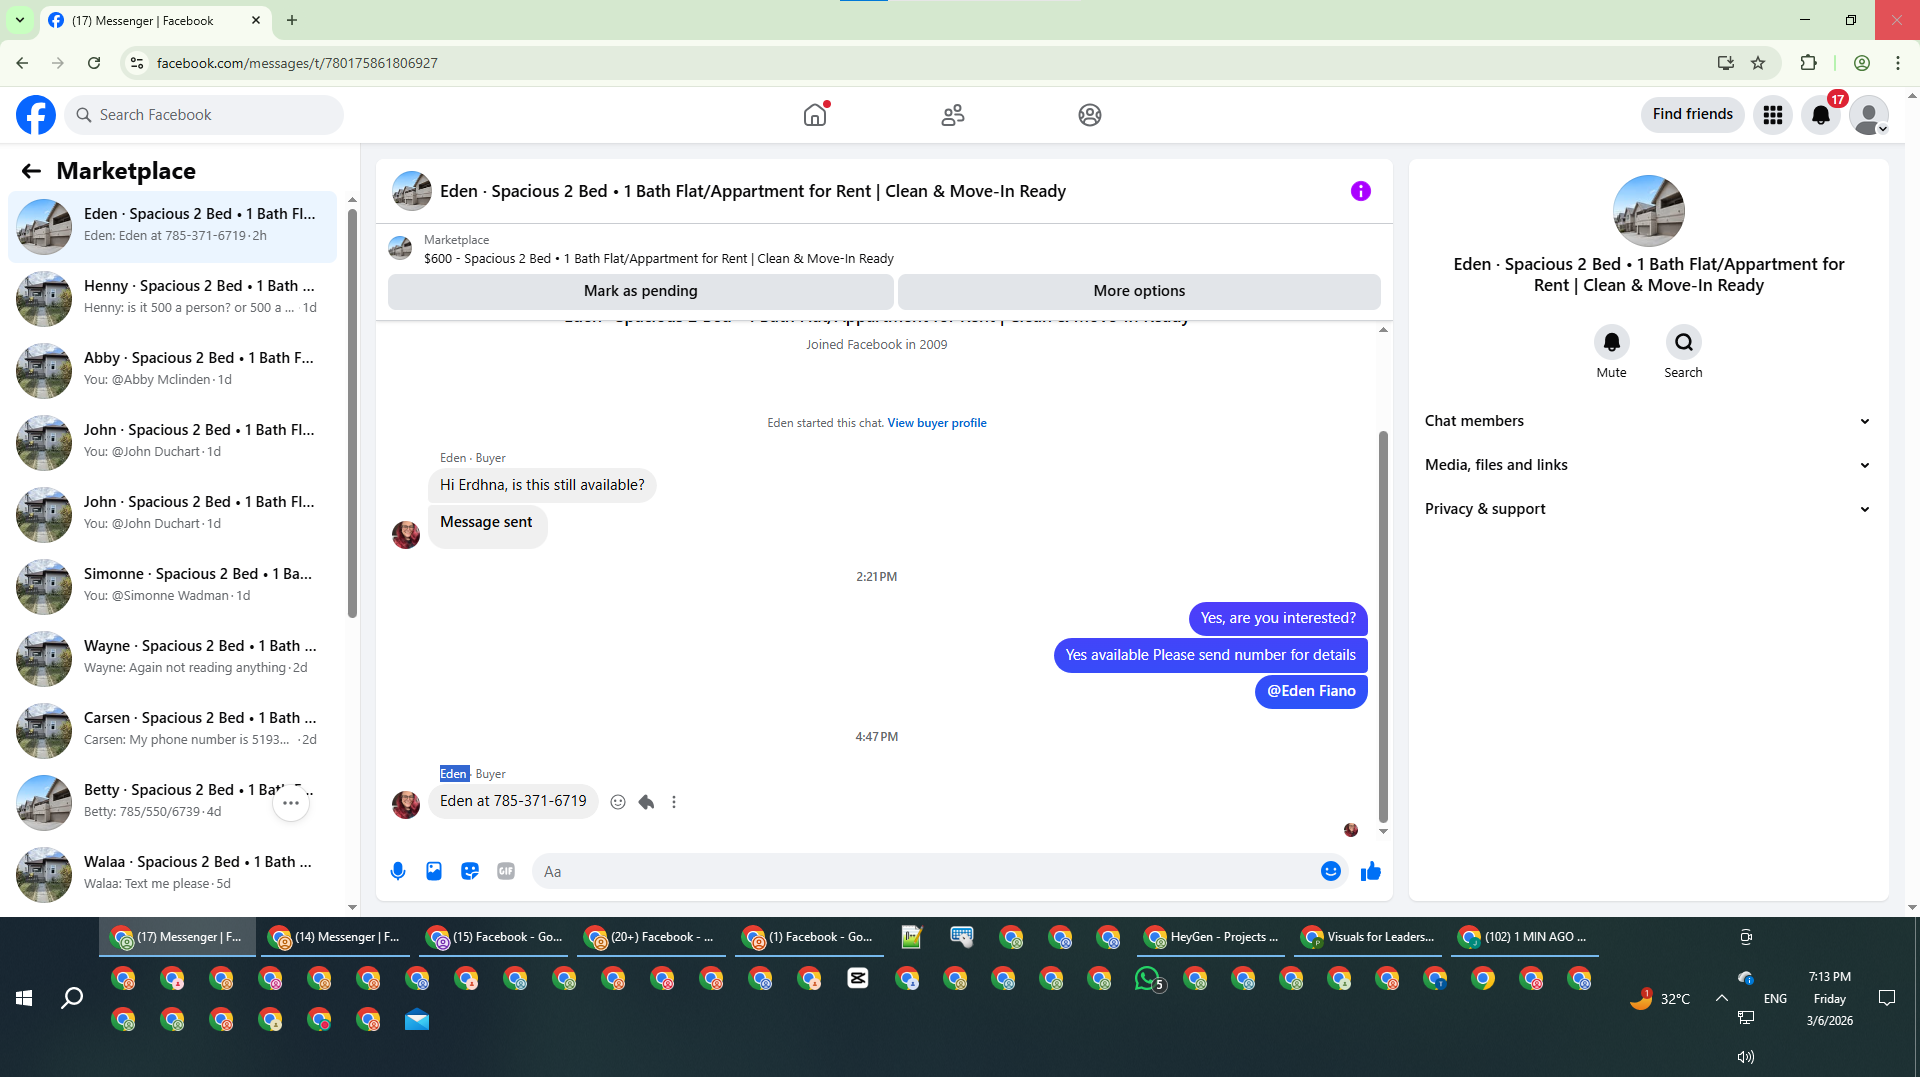Open Windows notification center

(x=1887, y=998)
